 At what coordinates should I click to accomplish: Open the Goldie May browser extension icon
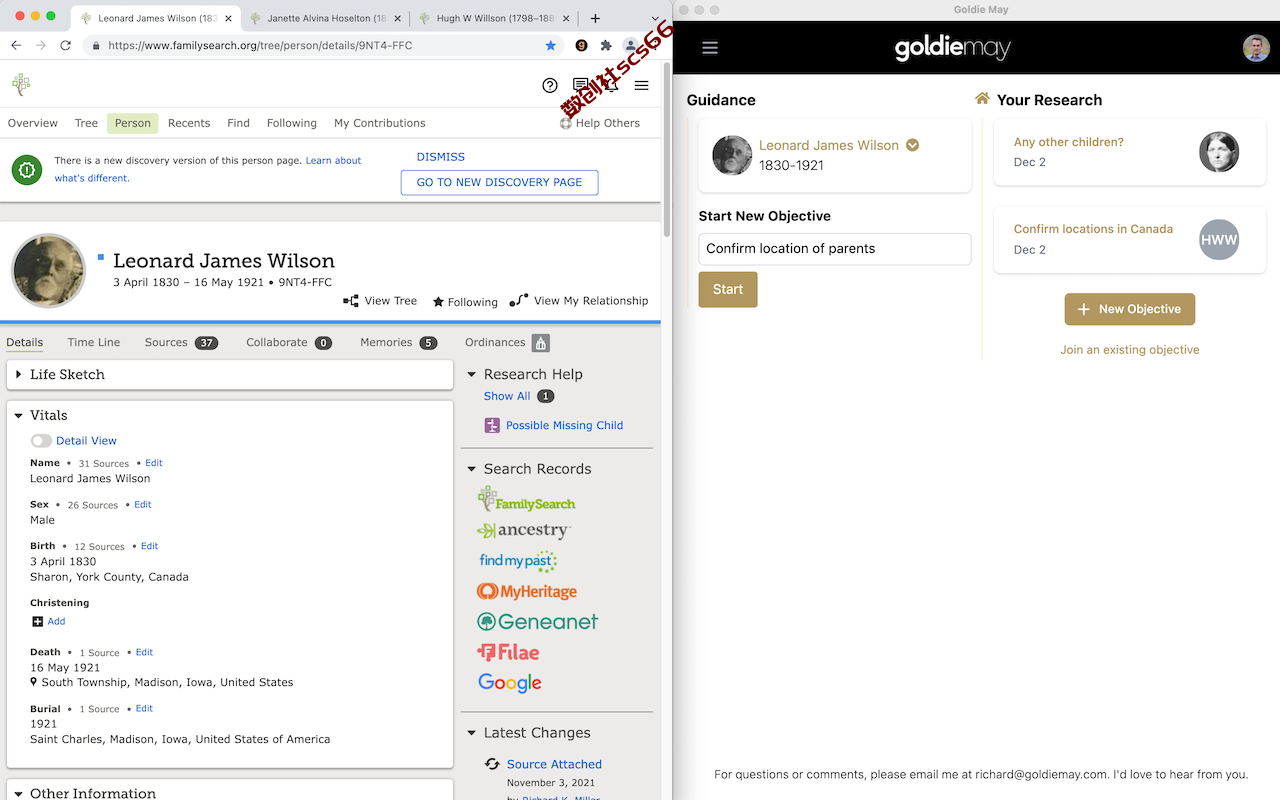coord(582,45)
